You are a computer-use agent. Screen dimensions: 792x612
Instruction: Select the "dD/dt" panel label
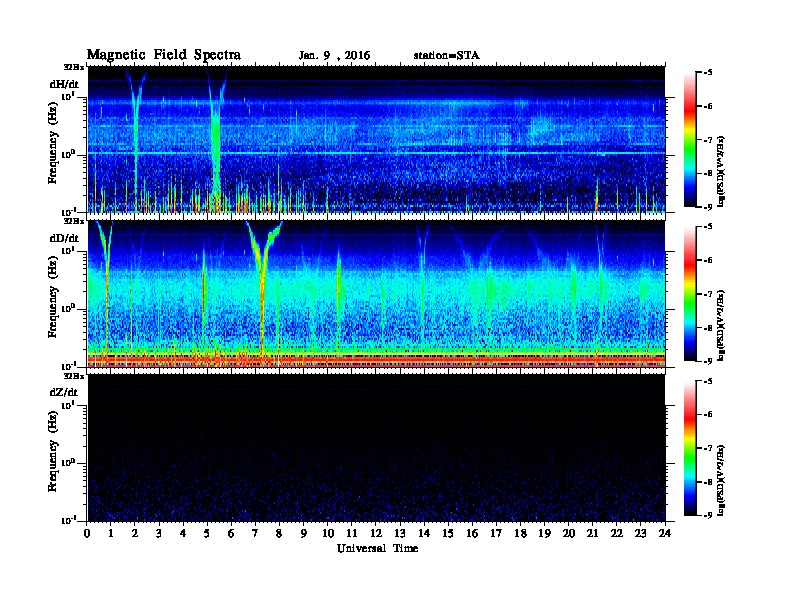(64, 238)
